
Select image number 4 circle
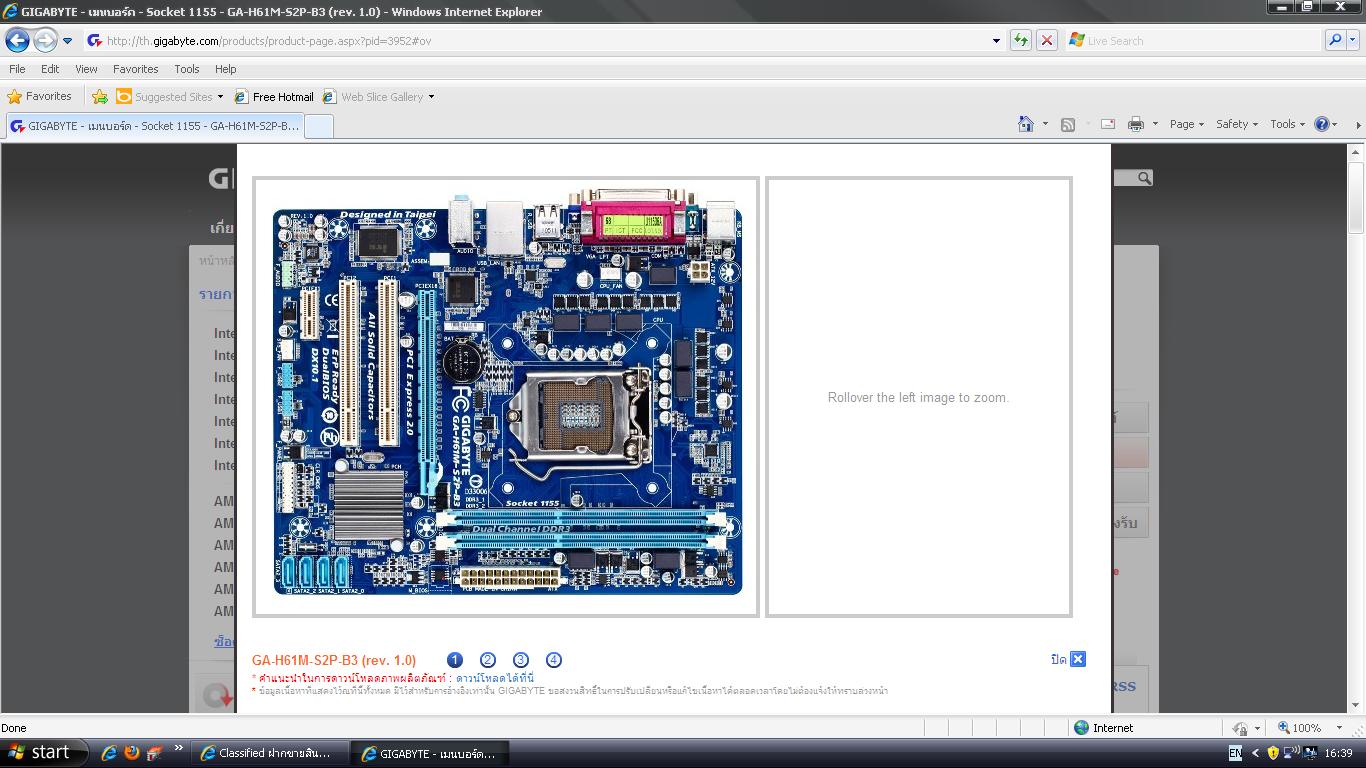click(x=554, y=660)
